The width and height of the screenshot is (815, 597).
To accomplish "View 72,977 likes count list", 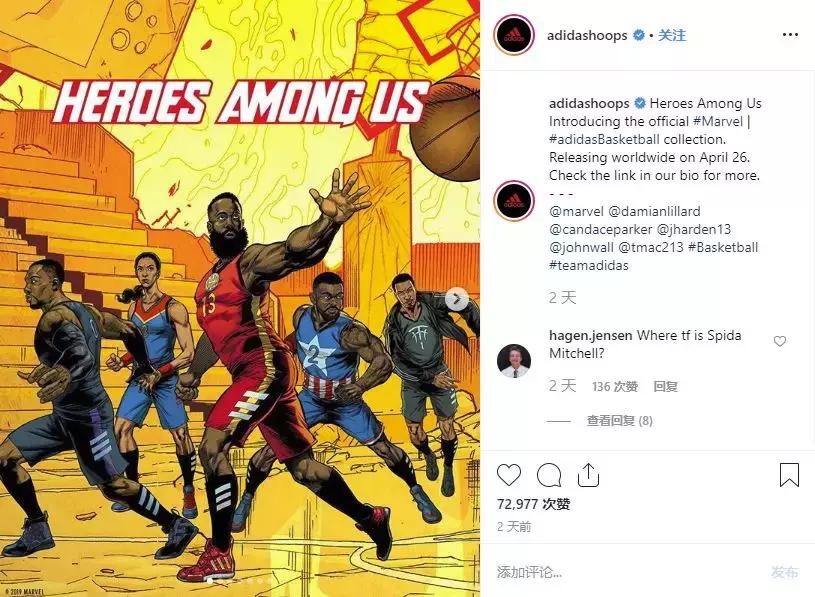I will [x=533, y=504].
